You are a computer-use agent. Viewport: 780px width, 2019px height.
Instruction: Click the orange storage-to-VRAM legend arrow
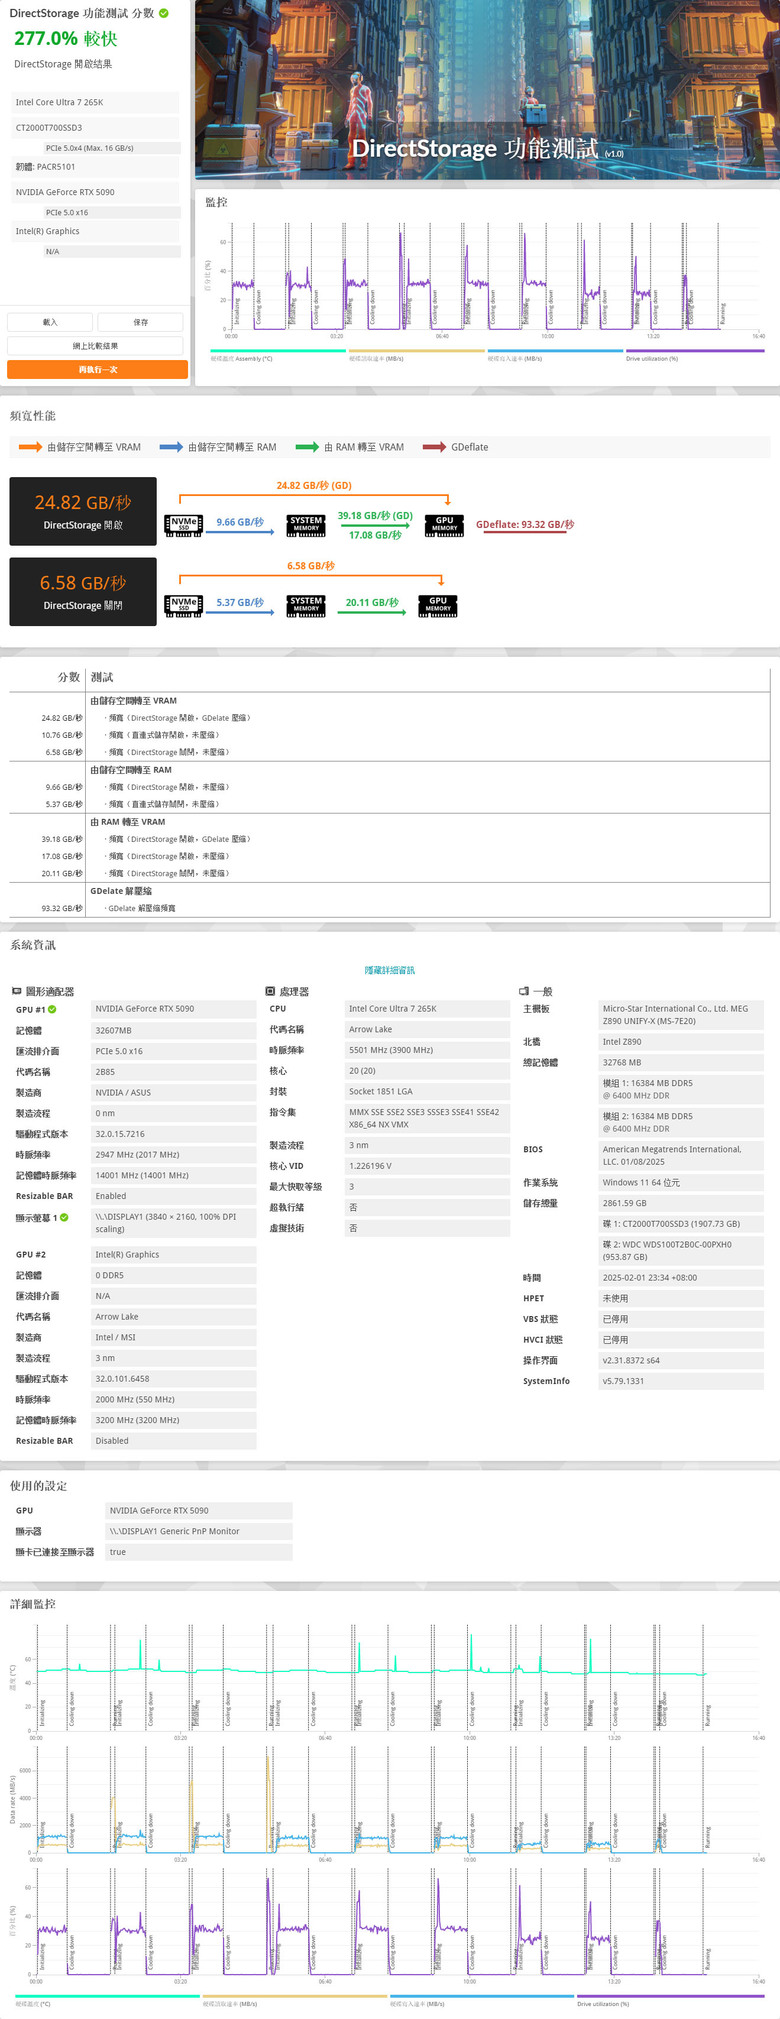30,447
